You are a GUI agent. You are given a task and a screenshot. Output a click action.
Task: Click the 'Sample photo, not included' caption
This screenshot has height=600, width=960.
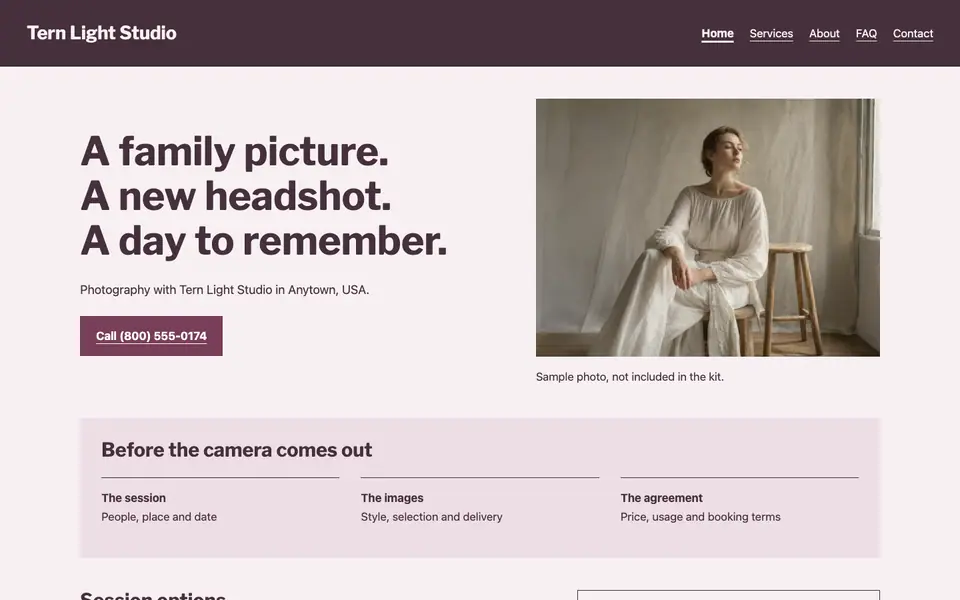[629, 377]
